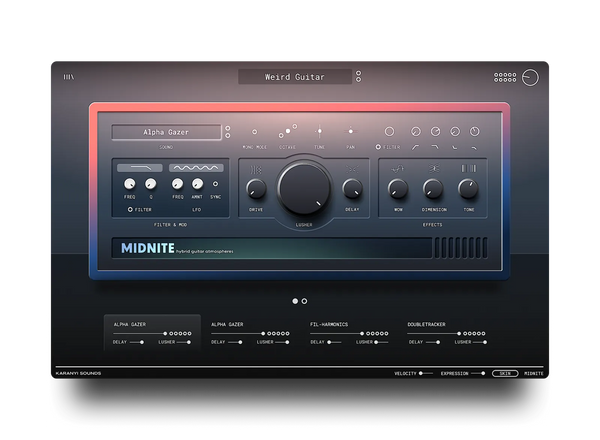Toggle the Filter power beside the envelope knobs
Image resolution: width=600 pixels, height=440 pixels.
(378, 147)
